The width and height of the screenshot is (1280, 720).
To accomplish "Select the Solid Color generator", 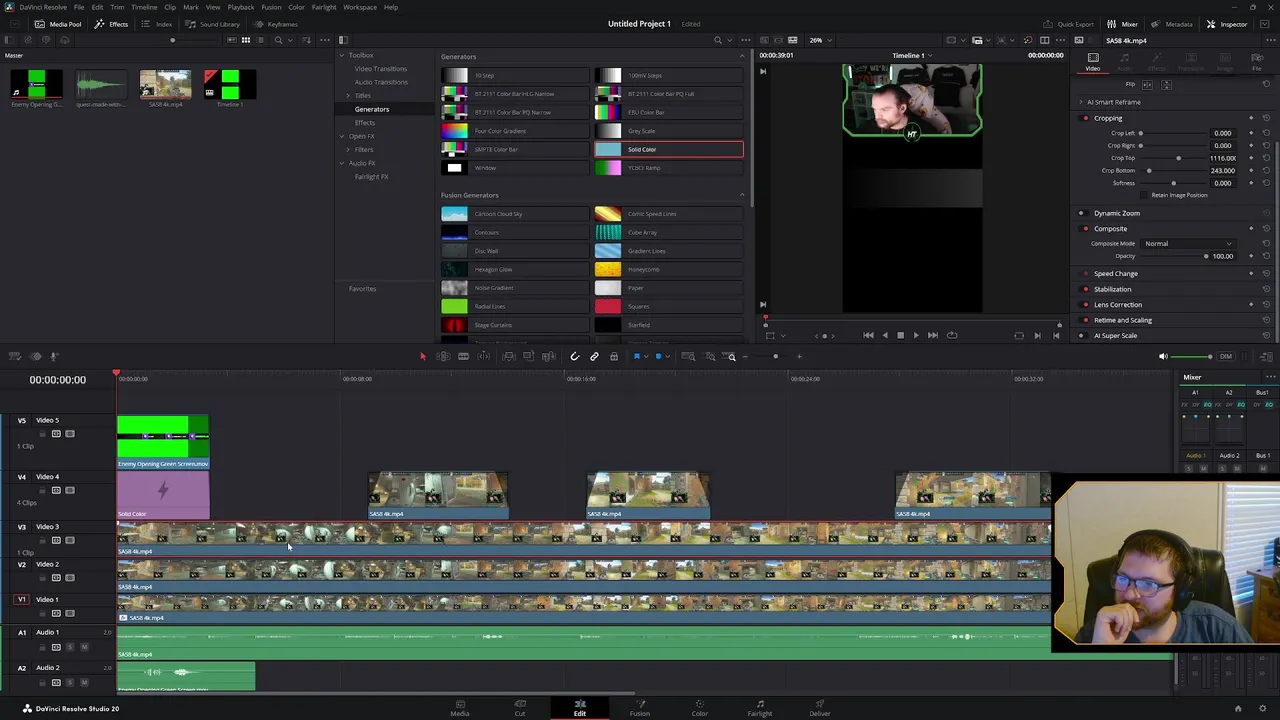I will (668, 150).
